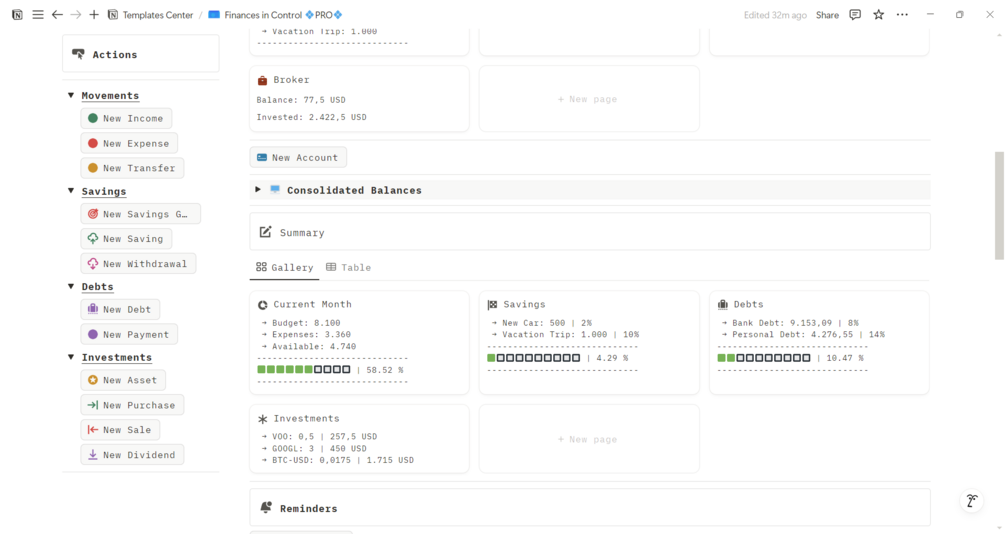Open Templates Center breadcrumb
Viewport: 1005px width, 534px height.
click(158, 15)
